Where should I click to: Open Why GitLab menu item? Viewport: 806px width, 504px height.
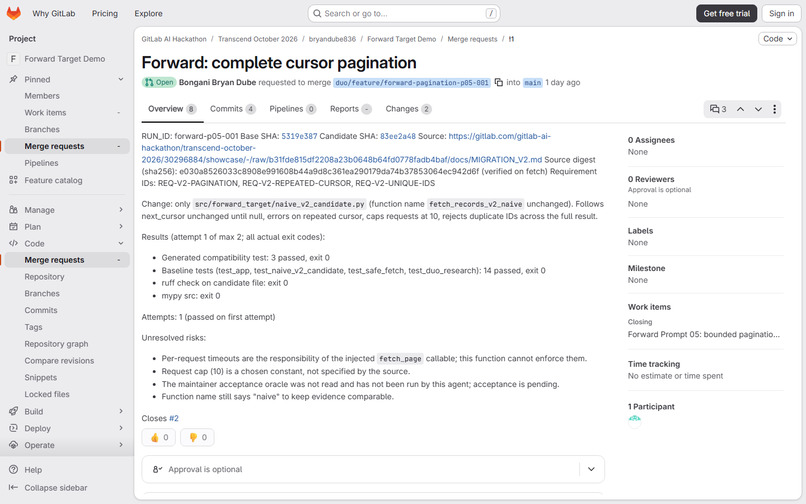(x=53, y=13)
